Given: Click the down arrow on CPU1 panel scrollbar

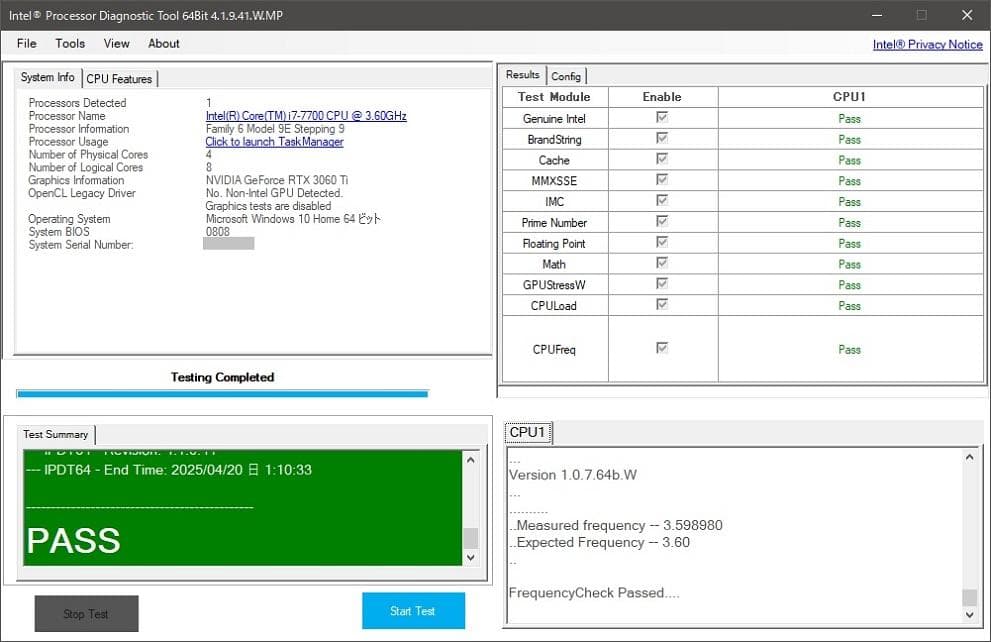Looking at the screenshot, I should coord(970,613).
